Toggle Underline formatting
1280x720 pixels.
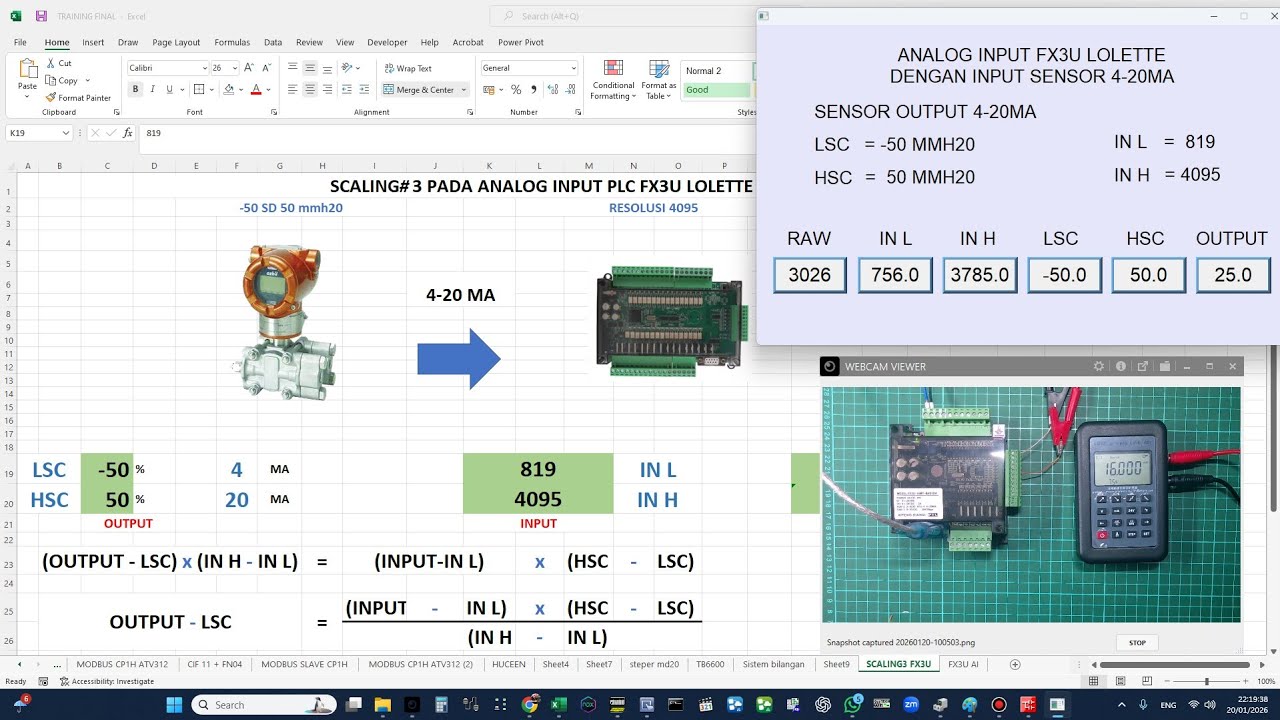(x=169, y=89)
